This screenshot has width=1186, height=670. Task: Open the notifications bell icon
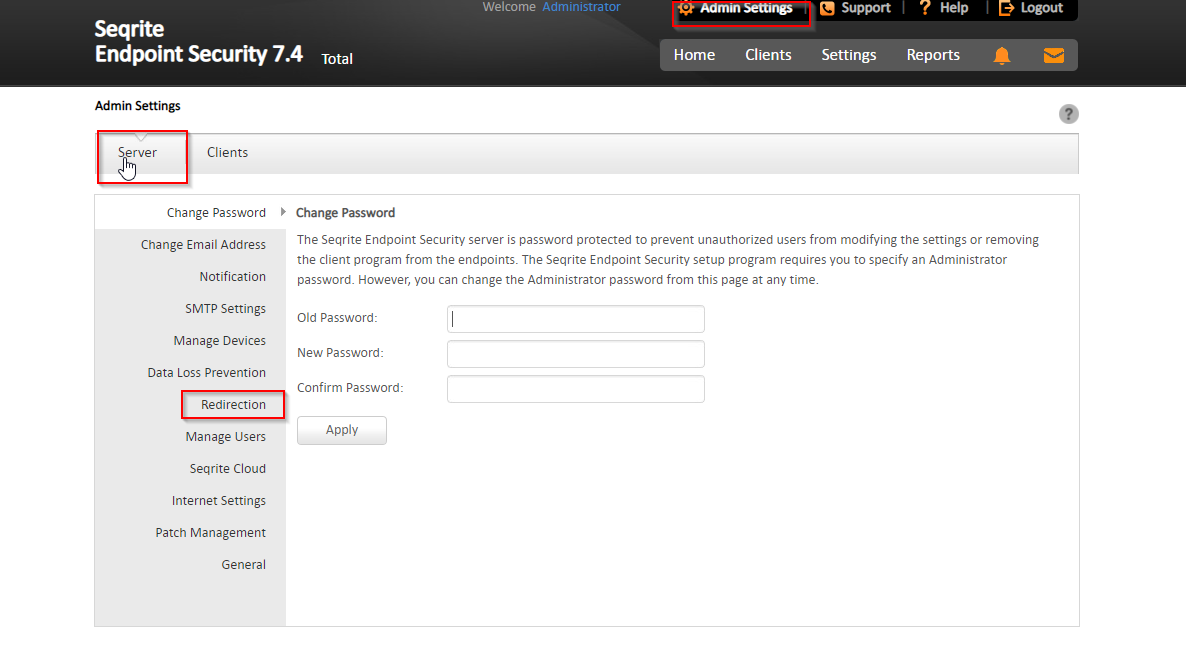click(1001, 56)
